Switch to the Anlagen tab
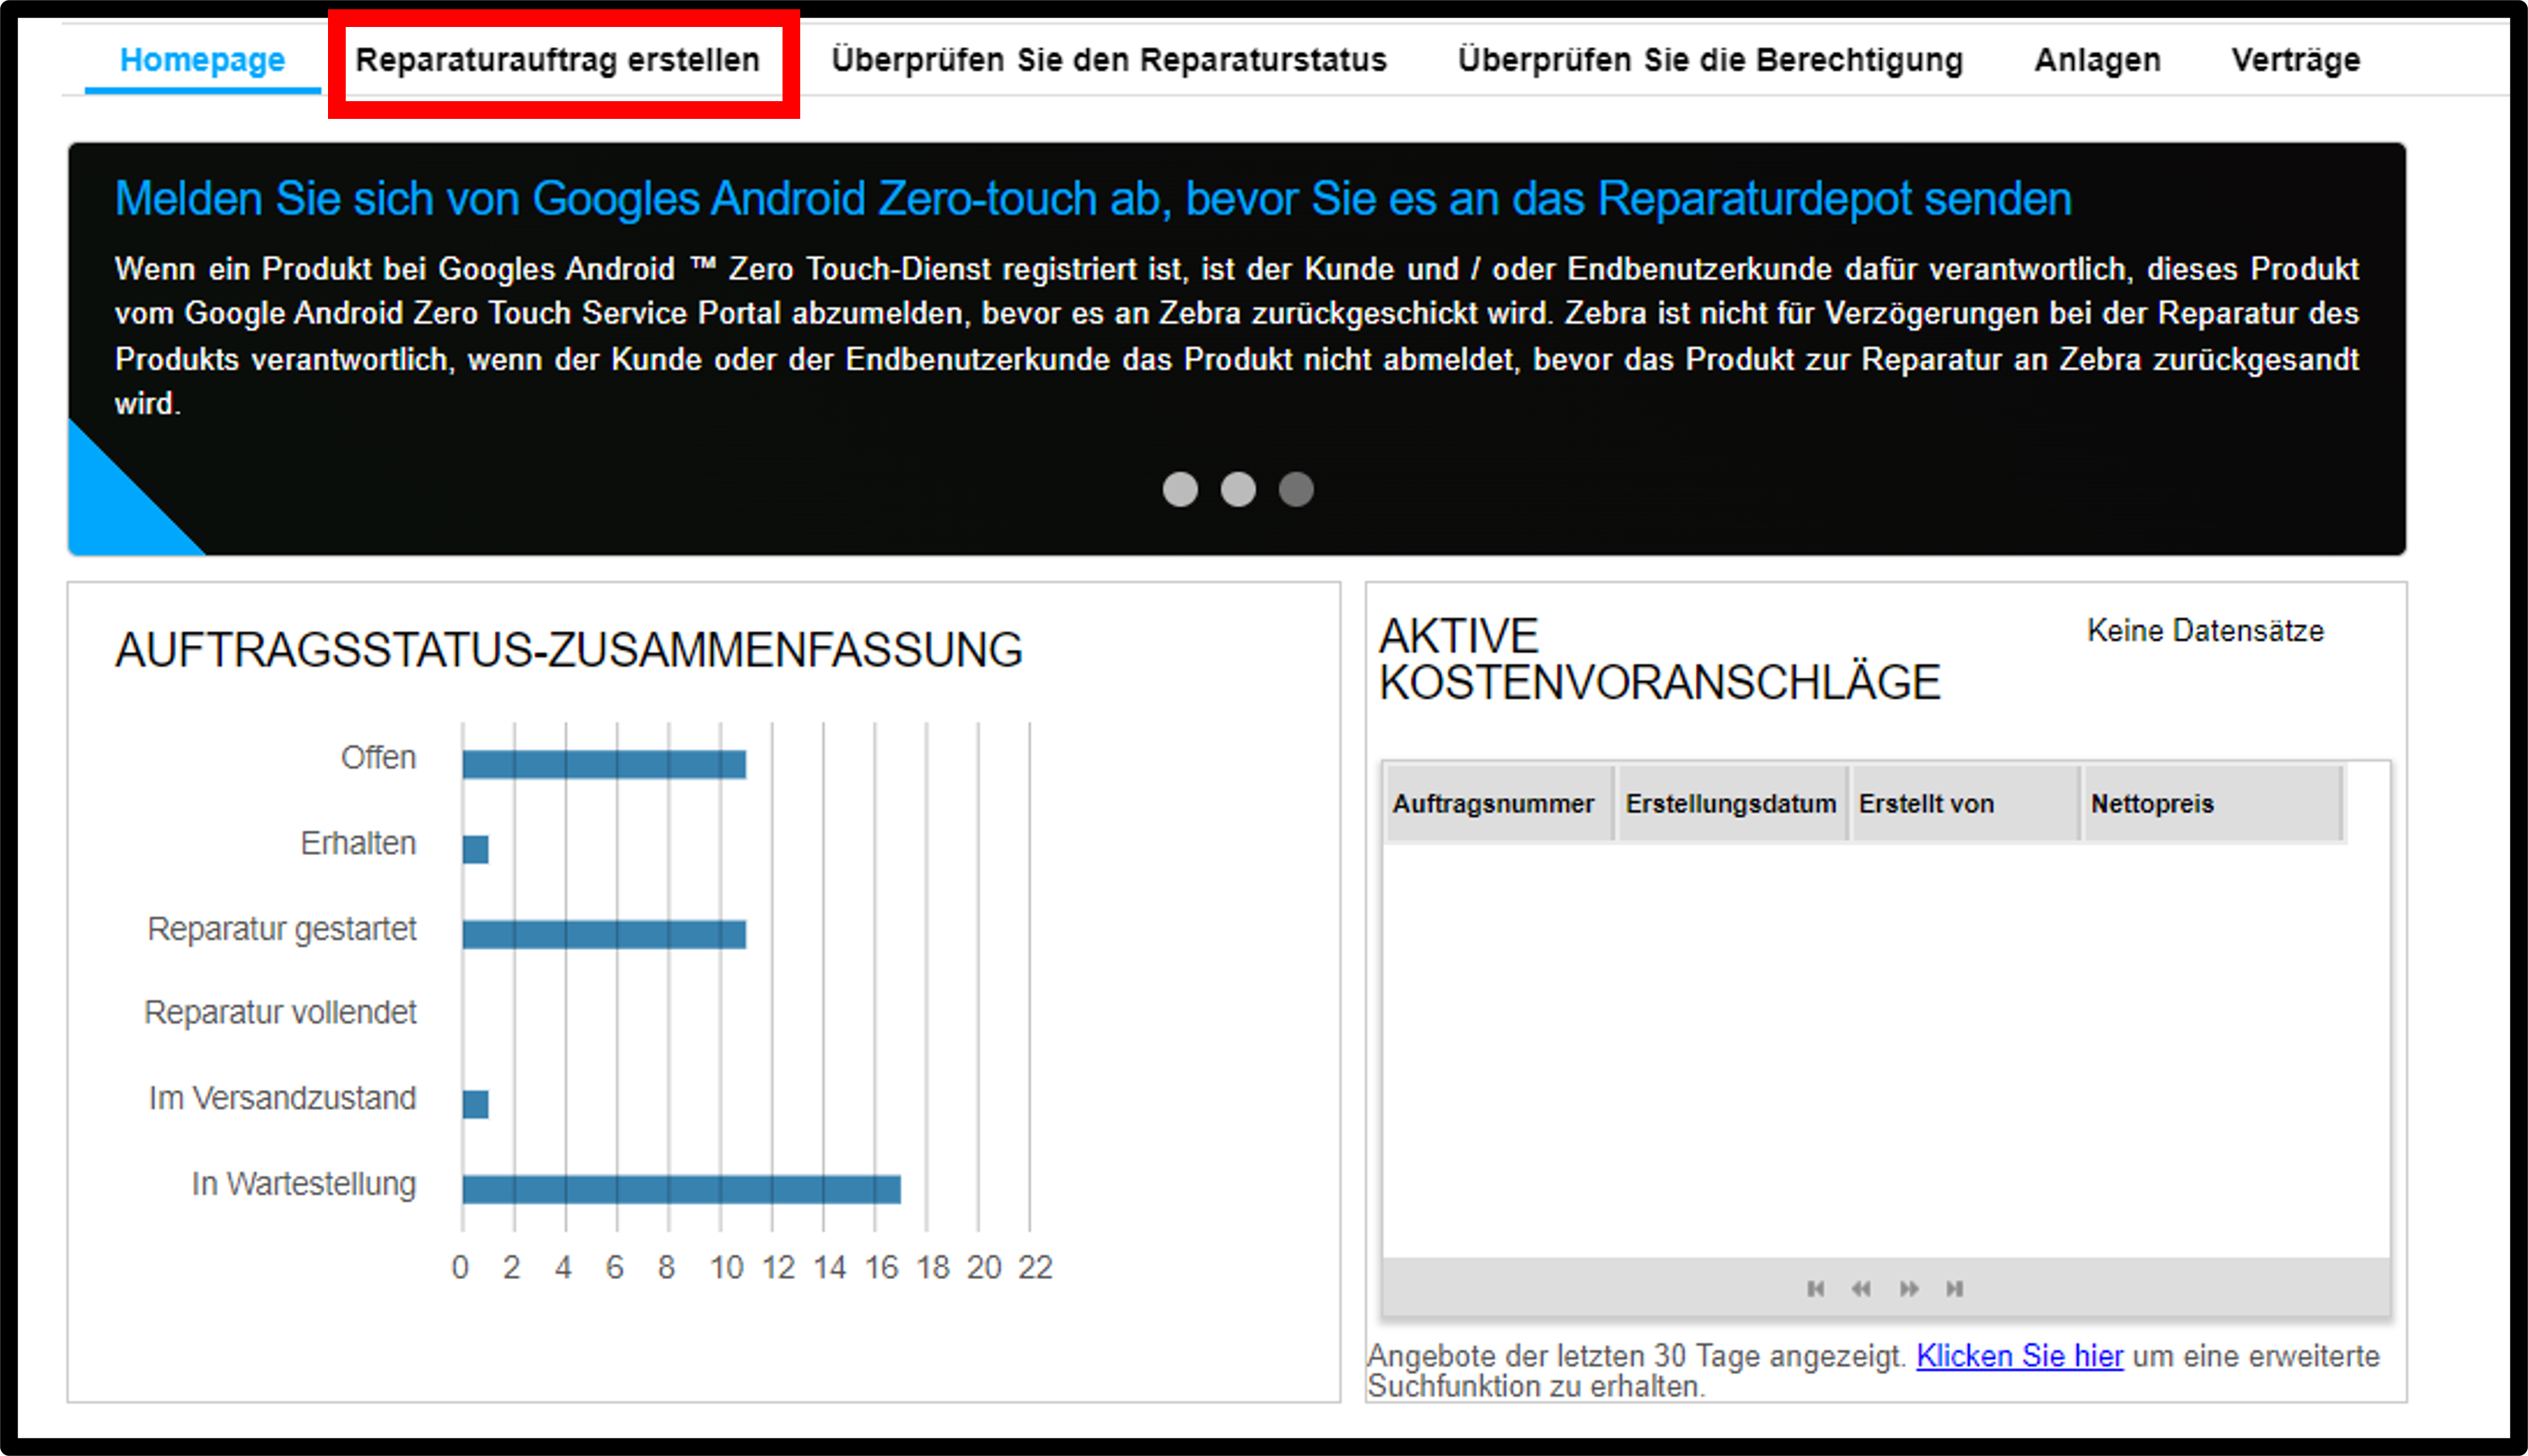The width and height of the screenshot is (2528, 1456). pos(2097,60)
